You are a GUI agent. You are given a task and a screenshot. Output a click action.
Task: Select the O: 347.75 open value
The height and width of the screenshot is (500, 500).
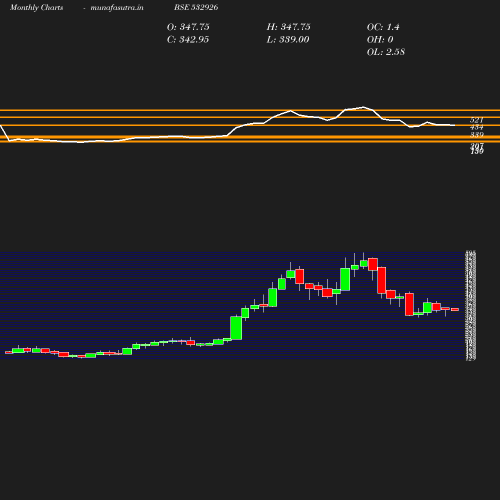pyautogui.click(x=188, y=27)
